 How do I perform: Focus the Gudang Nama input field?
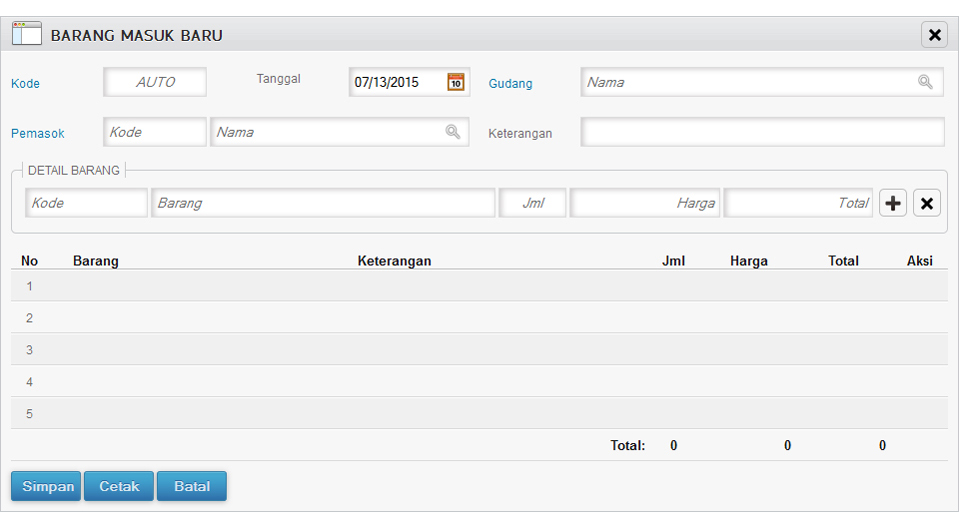pos(762,82)
